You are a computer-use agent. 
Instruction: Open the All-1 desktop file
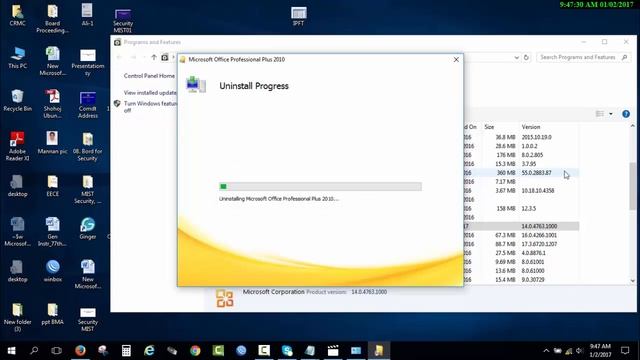tap(87, 16)
